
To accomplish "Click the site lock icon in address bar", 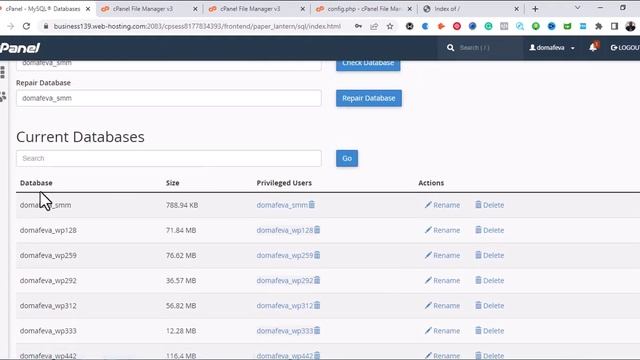I will (x=46, y=26).
